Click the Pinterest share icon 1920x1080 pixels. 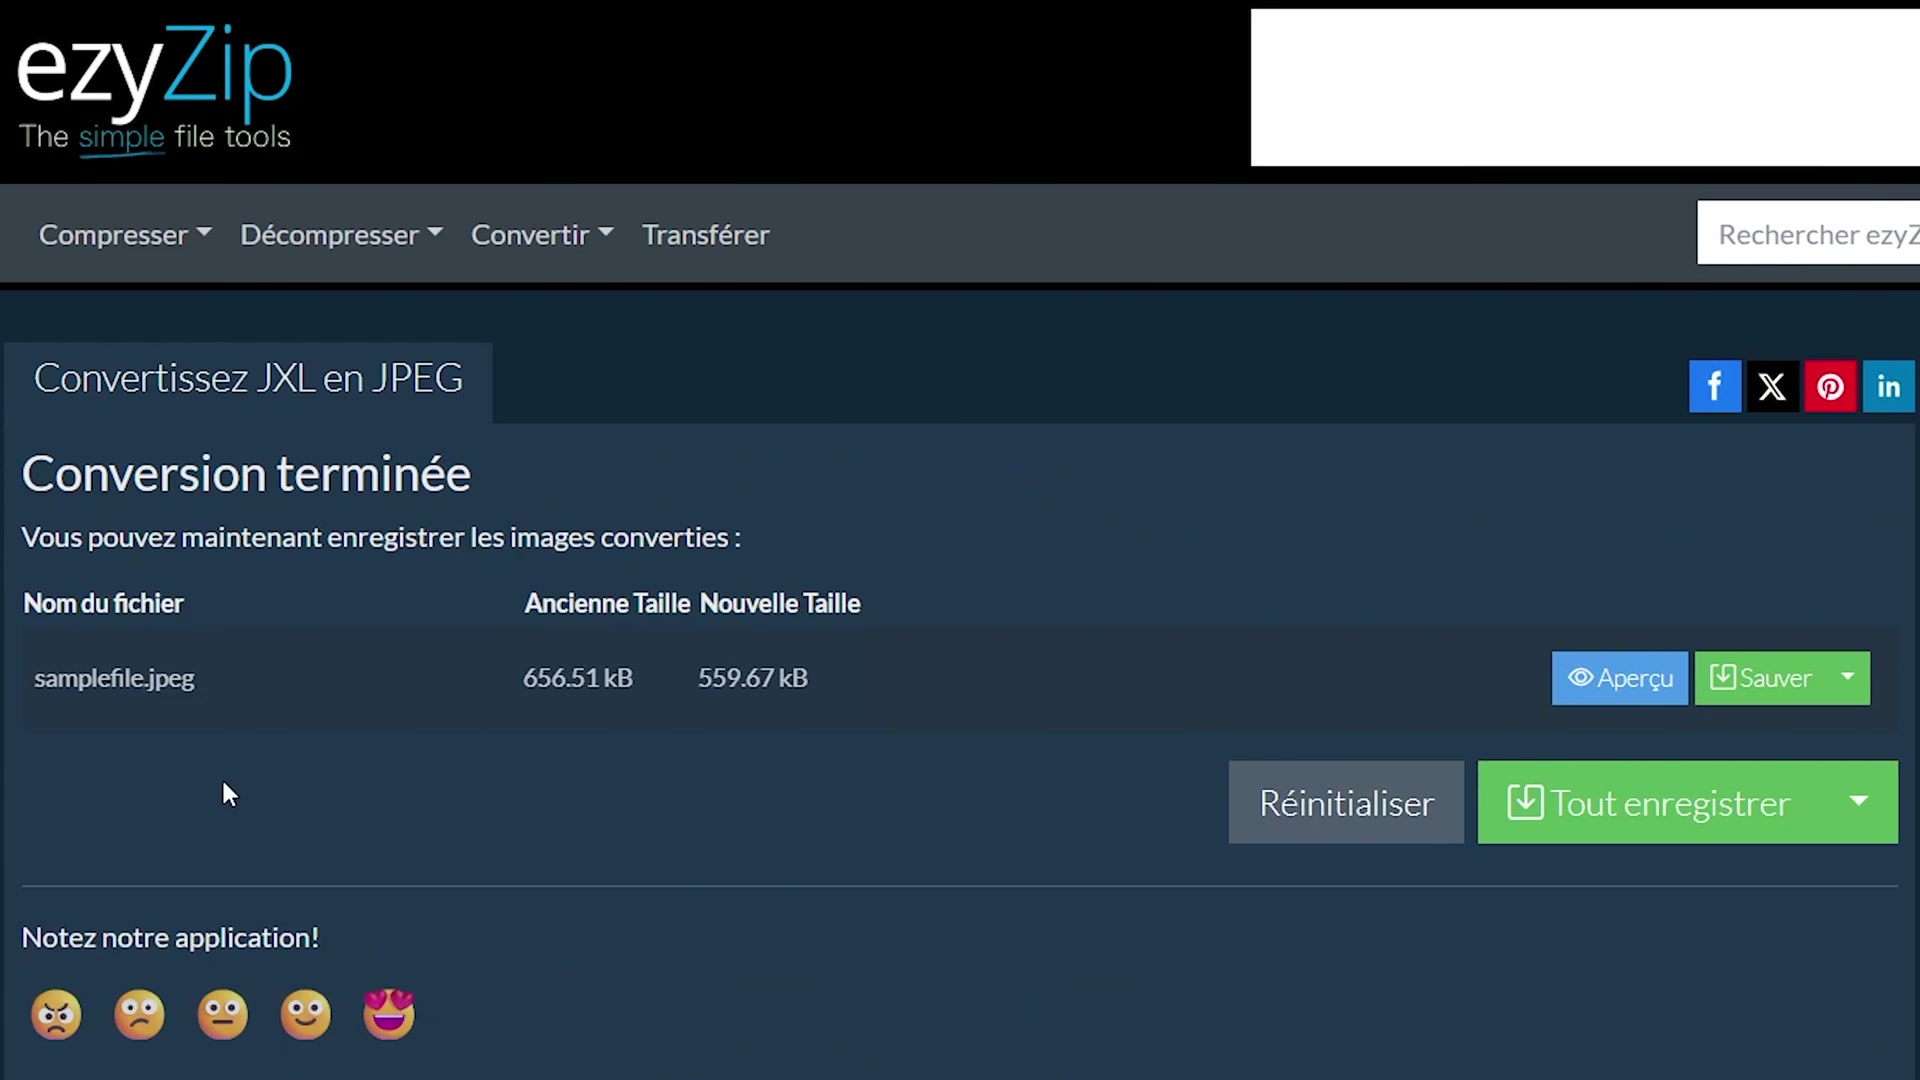1830,386
